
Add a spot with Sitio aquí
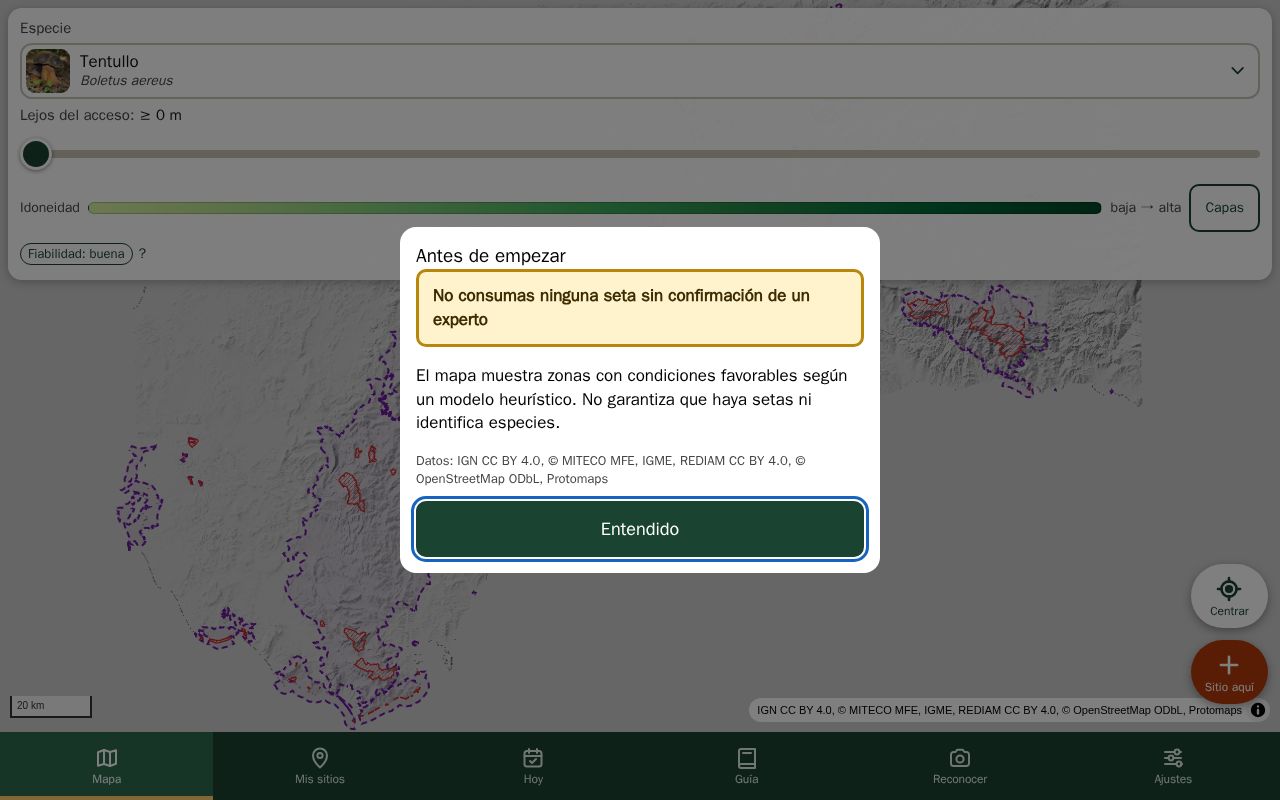tap(1229, 672)
